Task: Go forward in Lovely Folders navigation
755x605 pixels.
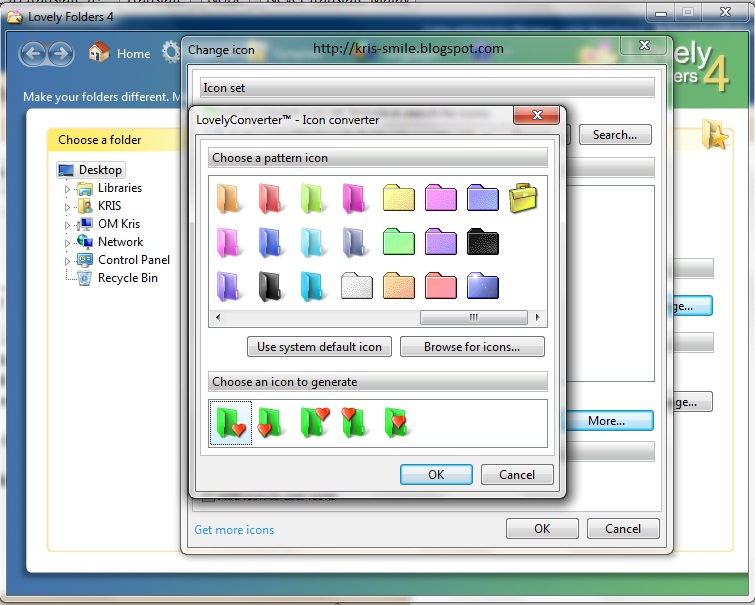Action: (x=61, y=53)
